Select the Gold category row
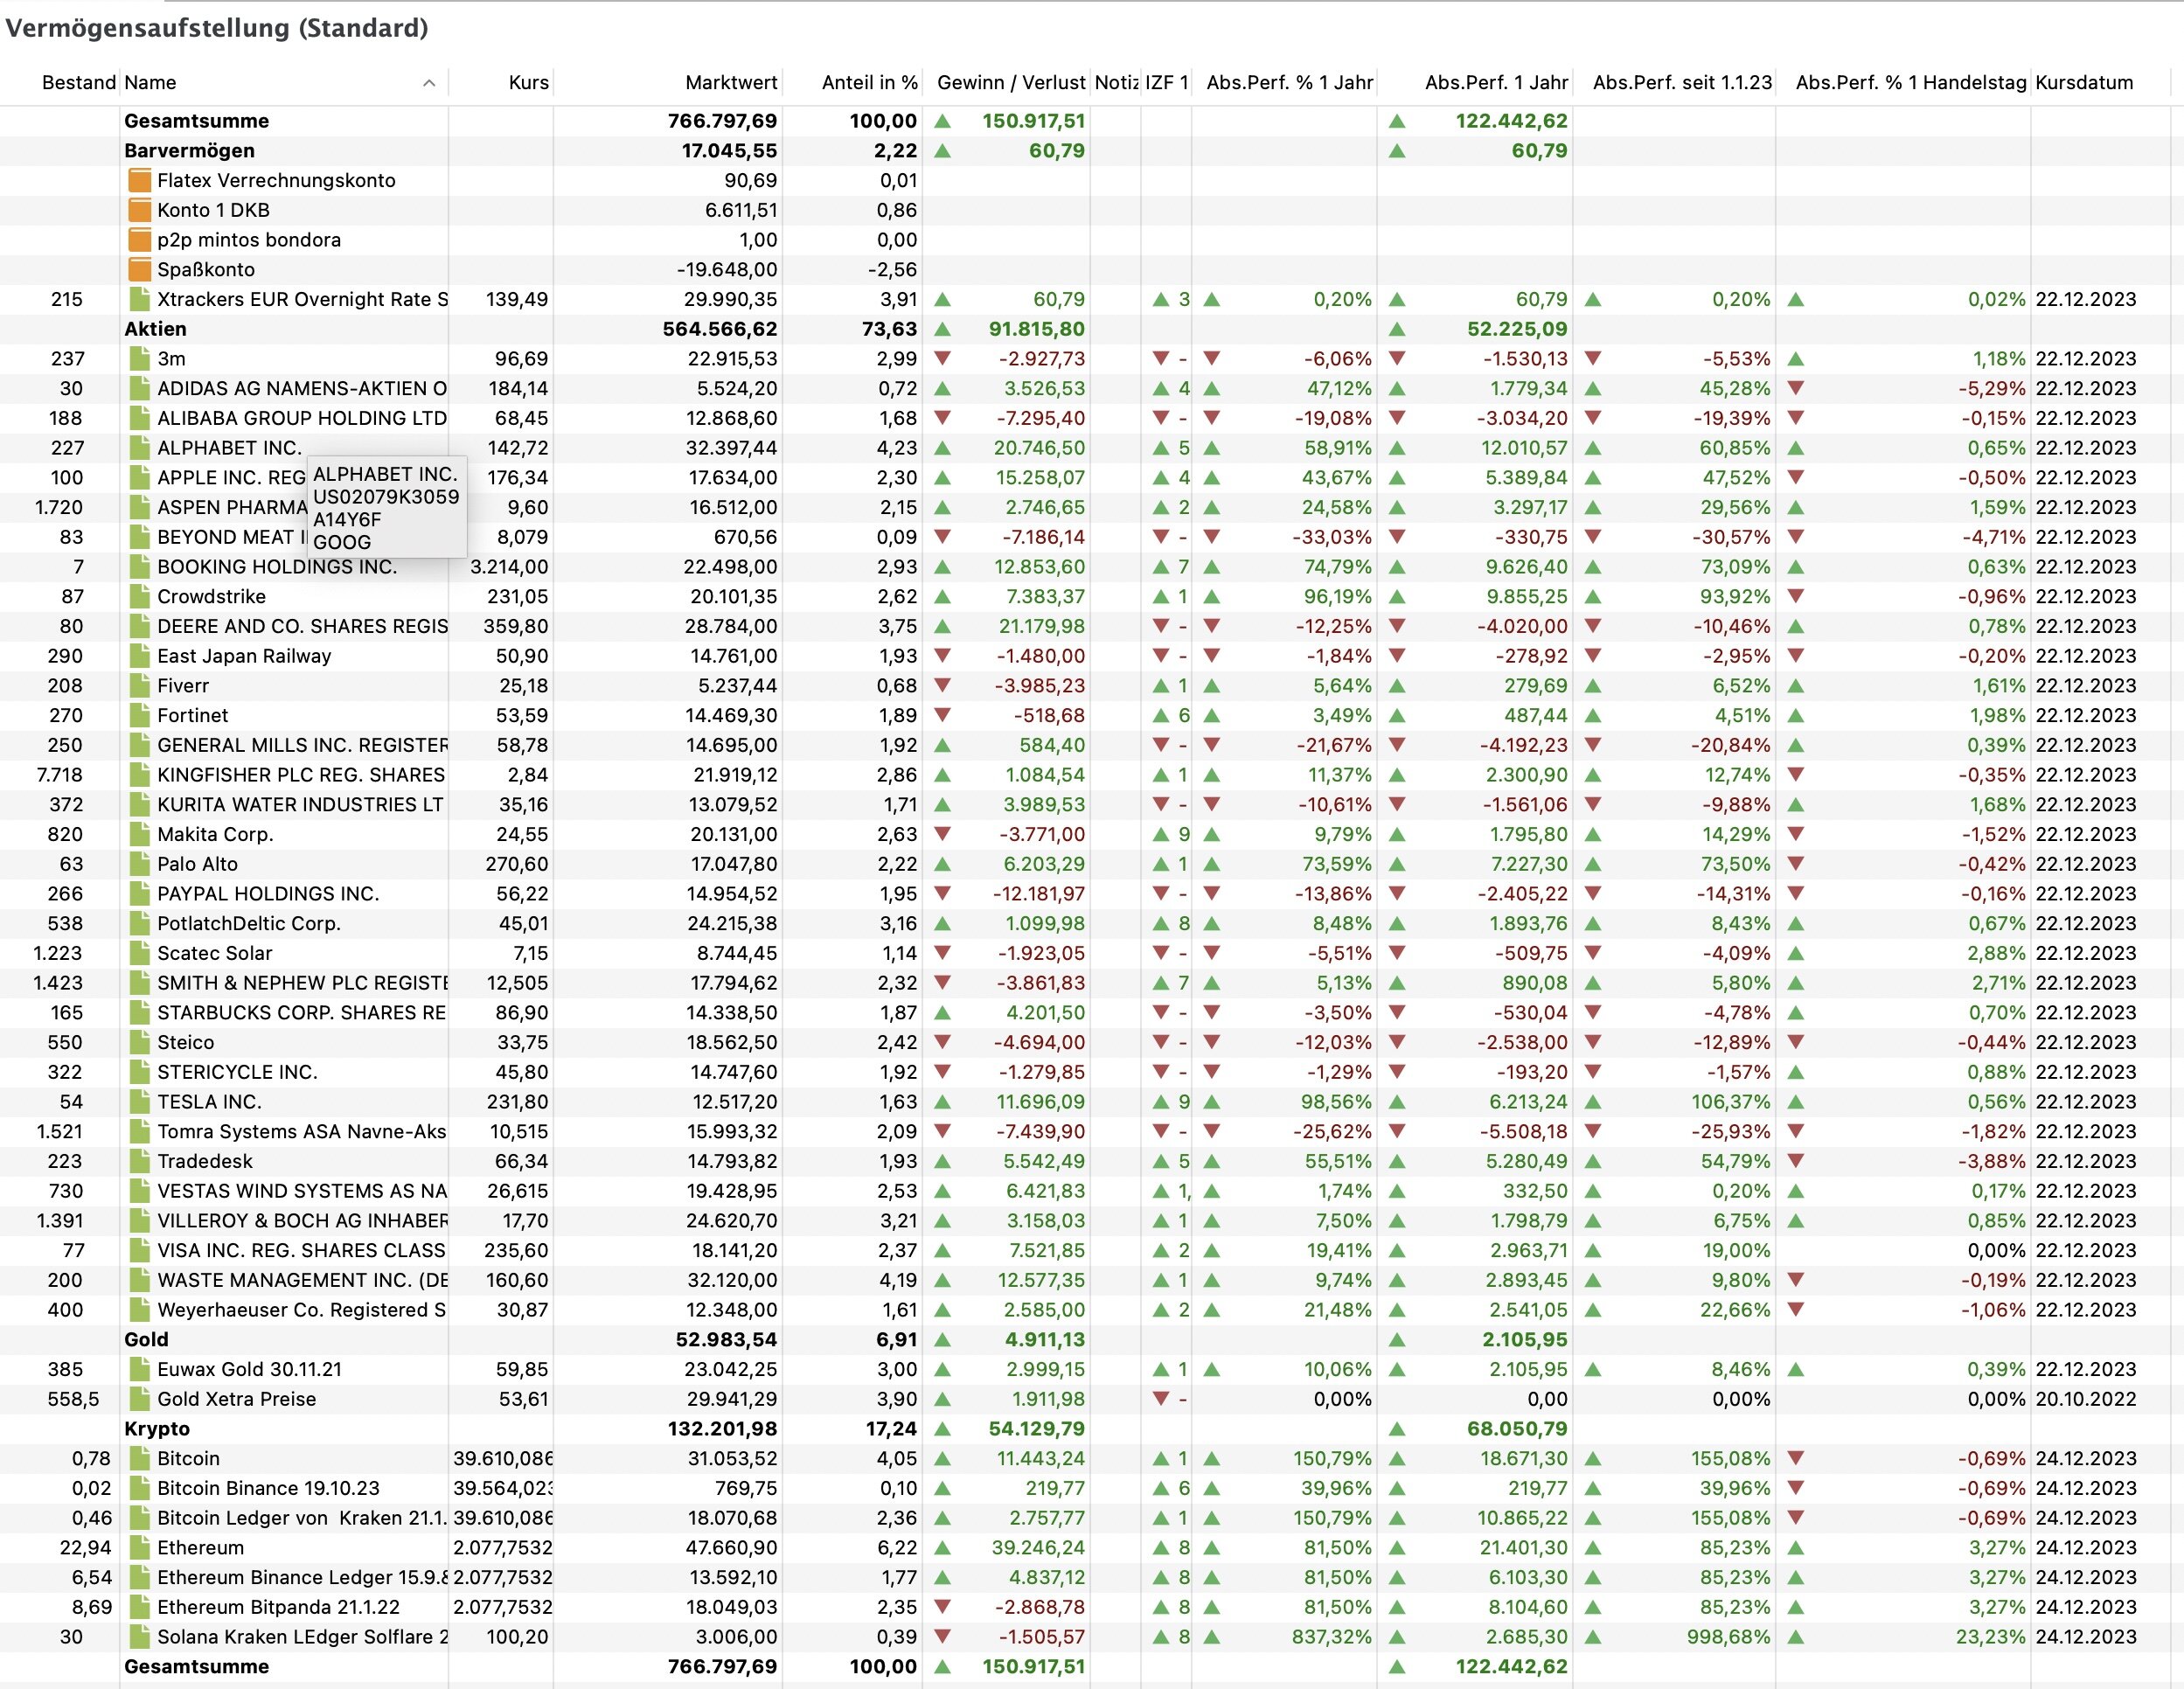The width and height of the screenshot is (2184, 1689). tap(146, 1339)
